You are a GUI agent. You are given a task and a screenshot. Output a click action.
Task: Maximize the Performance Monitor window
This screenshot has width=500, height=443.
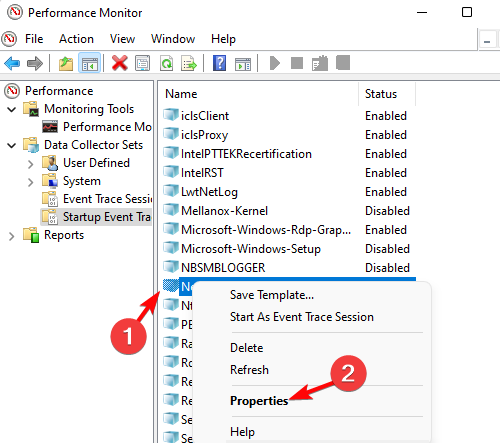pyautogui.click(x=467, y=12)
